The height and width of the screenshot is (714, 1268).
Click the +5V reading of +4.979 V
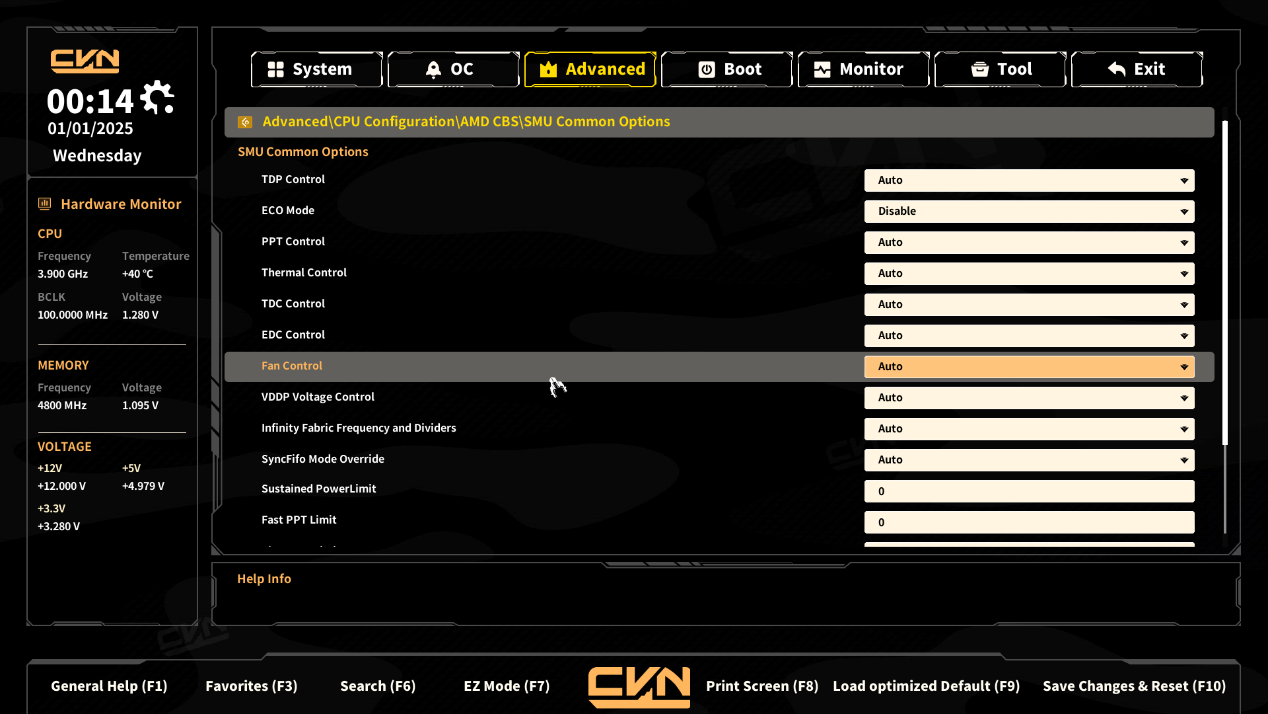143,487
